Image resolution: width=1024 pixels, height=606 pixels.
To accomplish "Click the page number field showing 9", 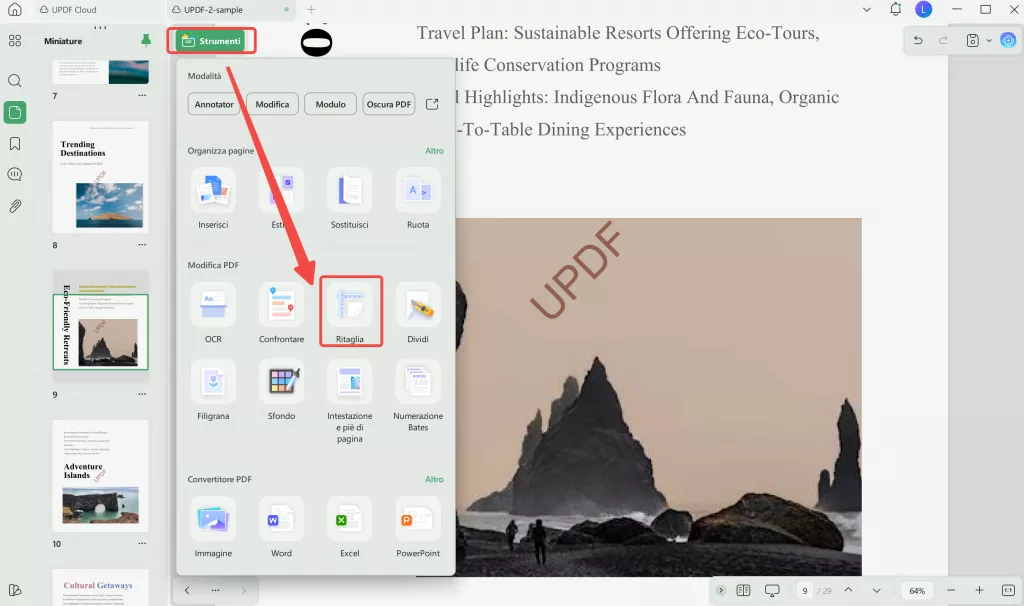I will click(805, 590).
